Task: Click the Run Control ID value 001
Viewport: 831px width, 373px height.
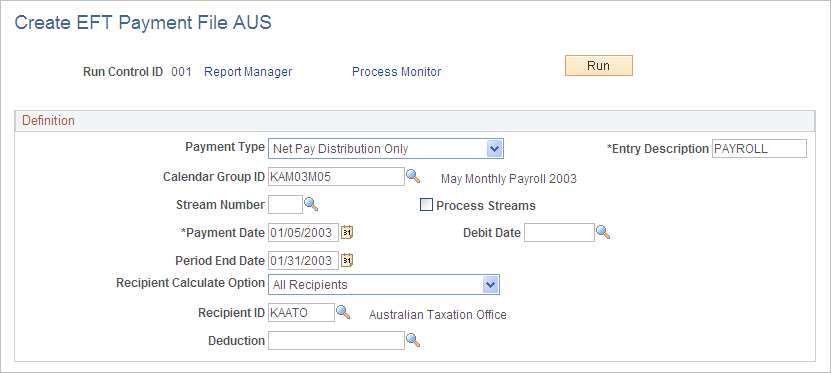Action: point(181,72)
